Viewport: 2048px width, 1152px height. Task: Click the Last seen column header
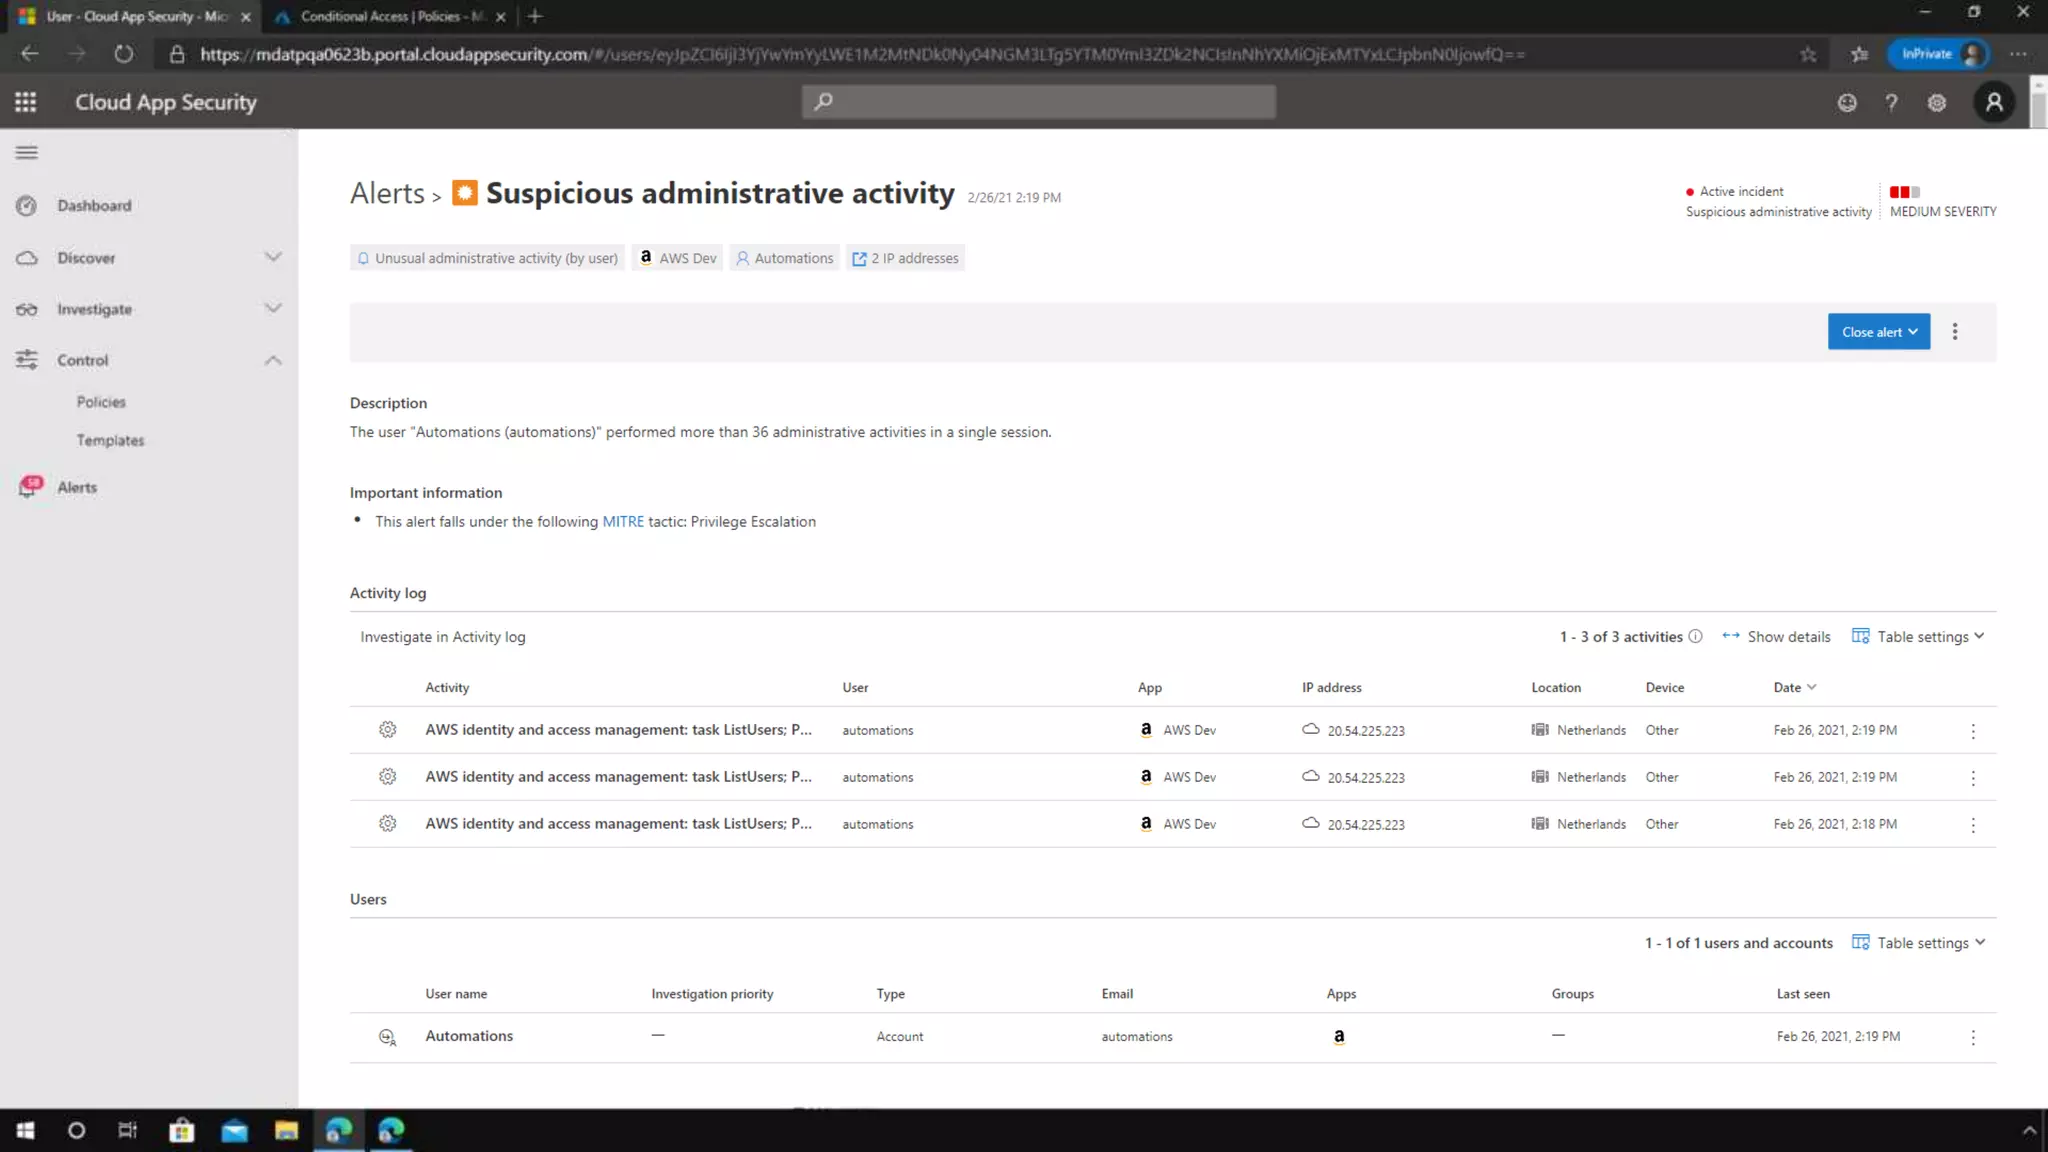point(1803,993)
